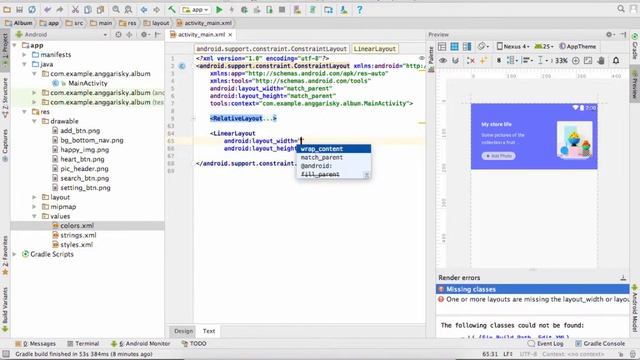This screenshot has height=360, width=640.
Task: Open the app run configuration dropdown
Action: (196, 9)
